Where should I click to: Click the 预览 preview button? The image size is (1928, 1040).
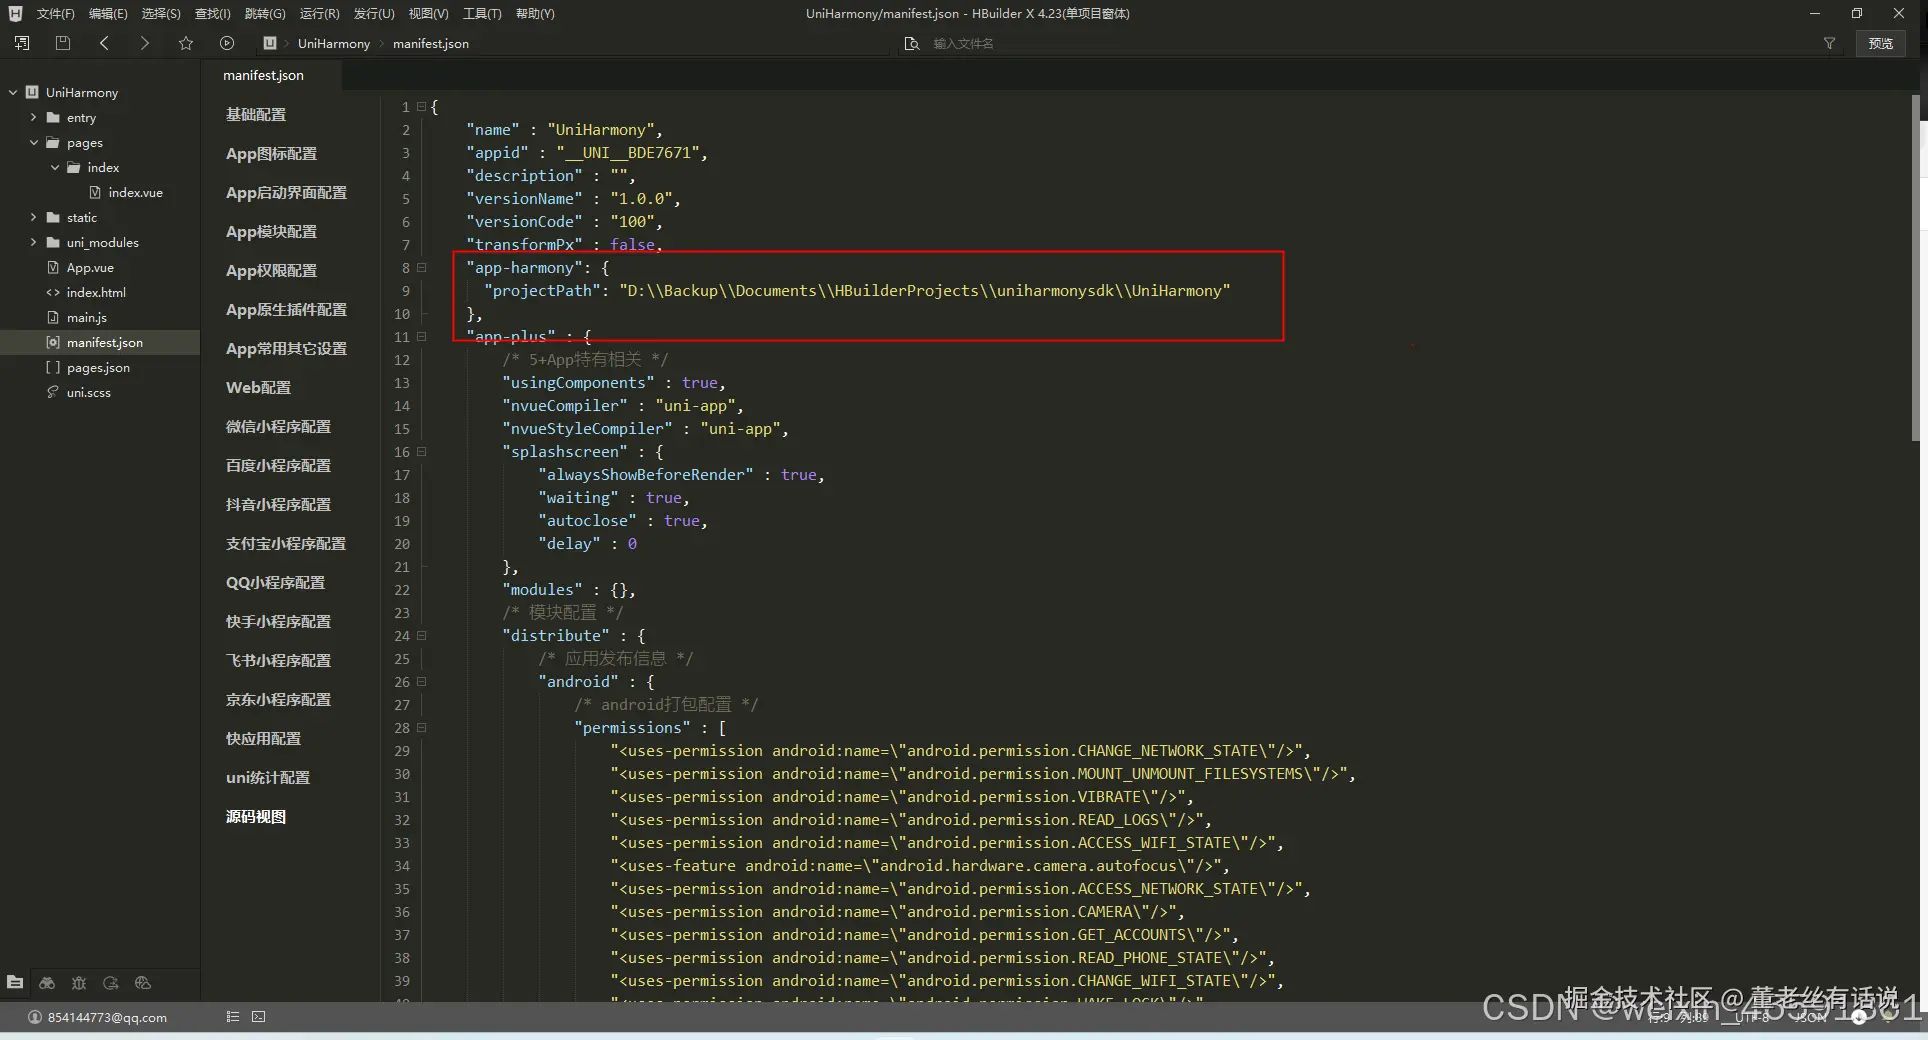tap(1881, 43)
